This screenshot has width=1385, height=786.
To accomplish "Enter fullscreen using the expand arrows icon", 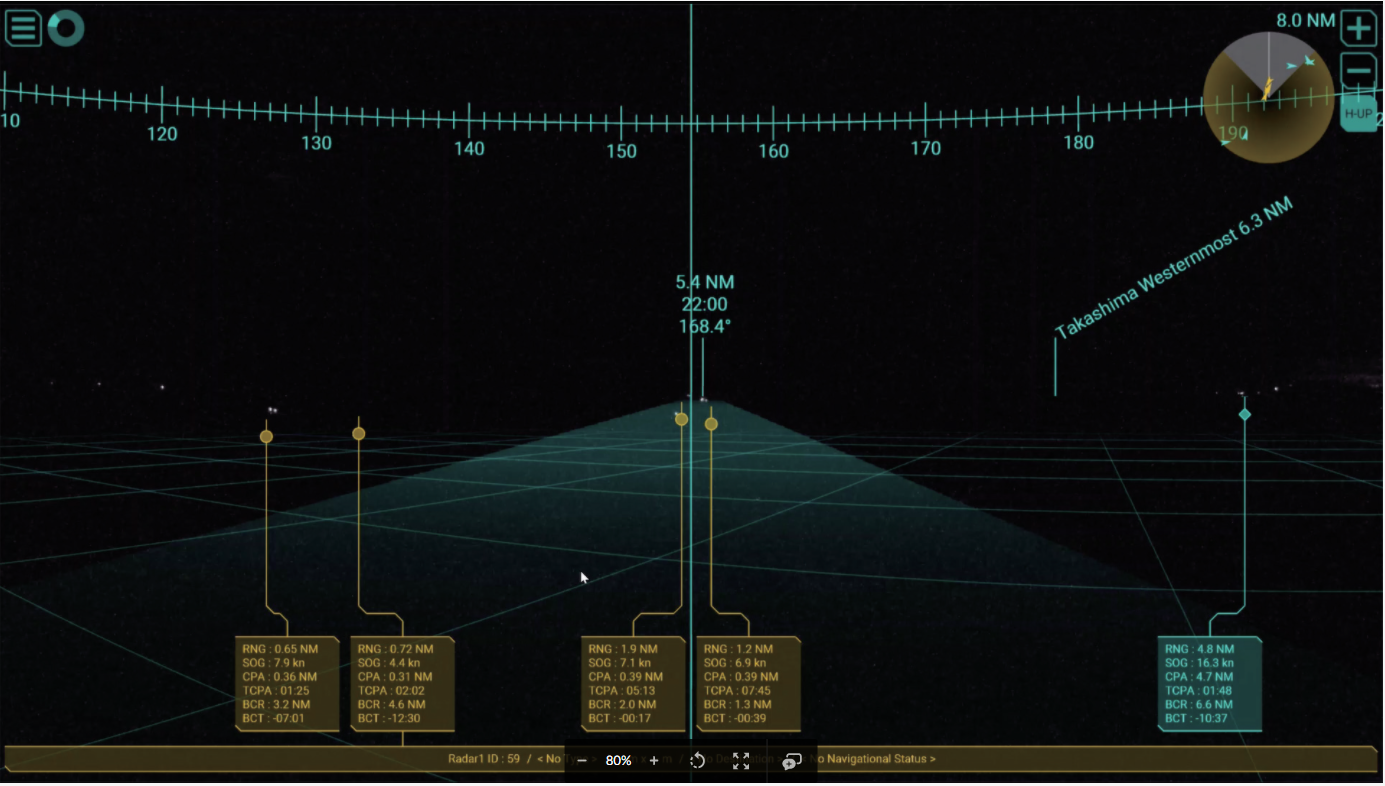I will pos(741,761).
